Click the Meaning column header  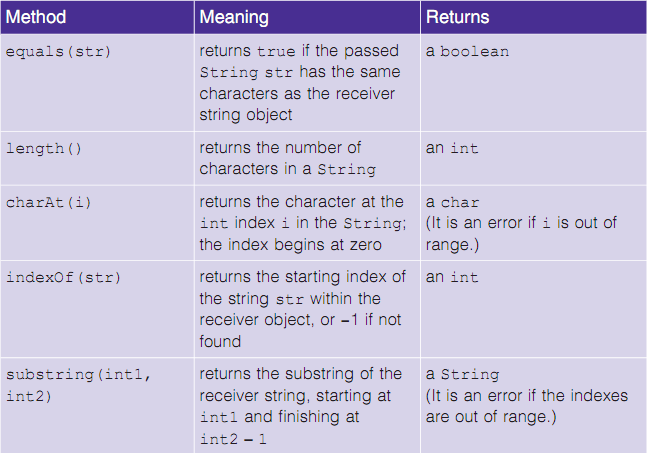pos(236,18)
